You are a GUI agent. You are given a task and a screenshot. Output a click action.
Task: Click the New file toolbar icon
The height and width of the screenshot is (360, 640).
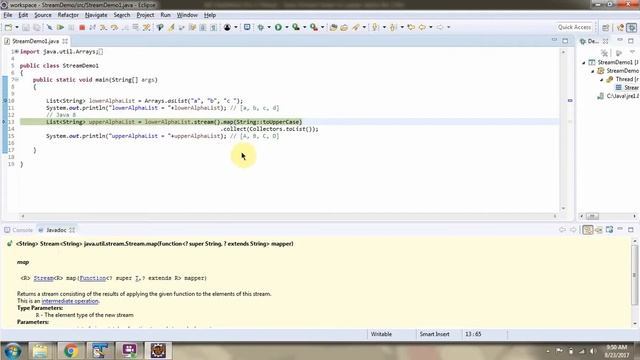tap(8, 27)
